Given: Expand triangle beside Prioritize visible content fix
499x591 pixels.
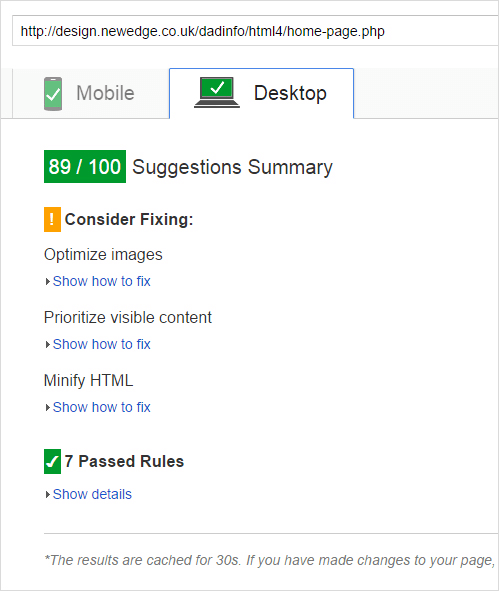Looking at the screenshot, I should coord(47,344).
